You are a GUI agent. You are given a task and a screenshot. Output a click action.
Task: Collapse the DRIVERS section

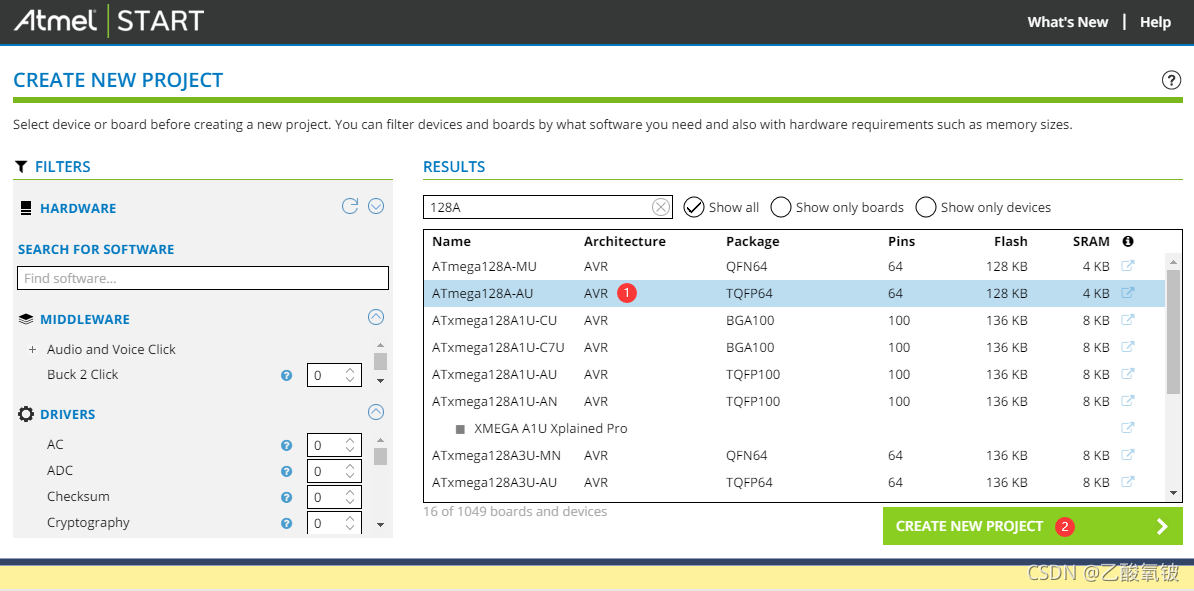click(x=376, y=412)
